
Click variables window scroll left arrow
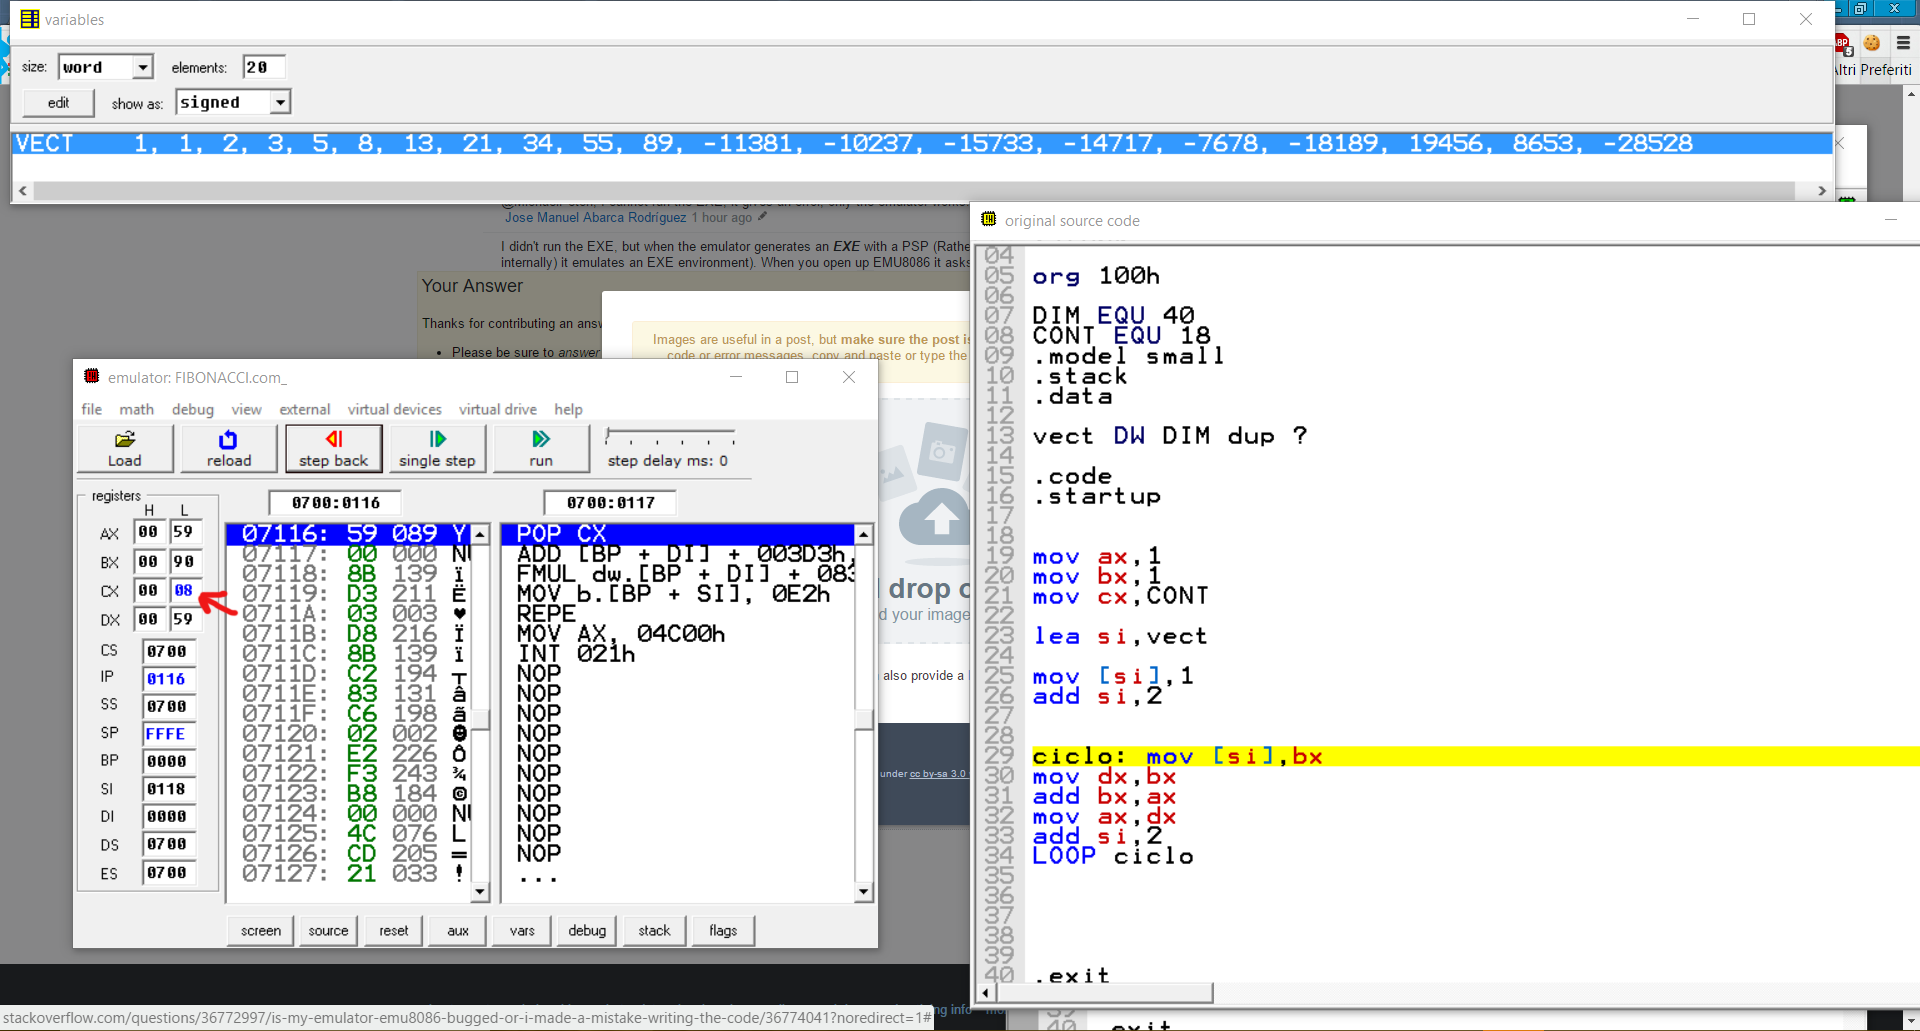click(x=22, y=190)
